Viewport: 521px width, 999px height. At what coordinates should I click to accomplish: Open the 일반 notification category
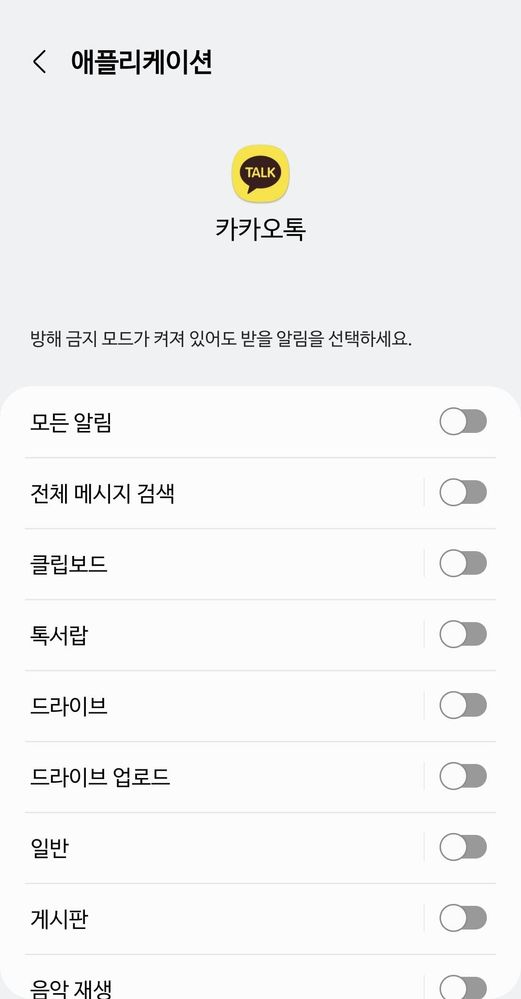coord(50,848)
